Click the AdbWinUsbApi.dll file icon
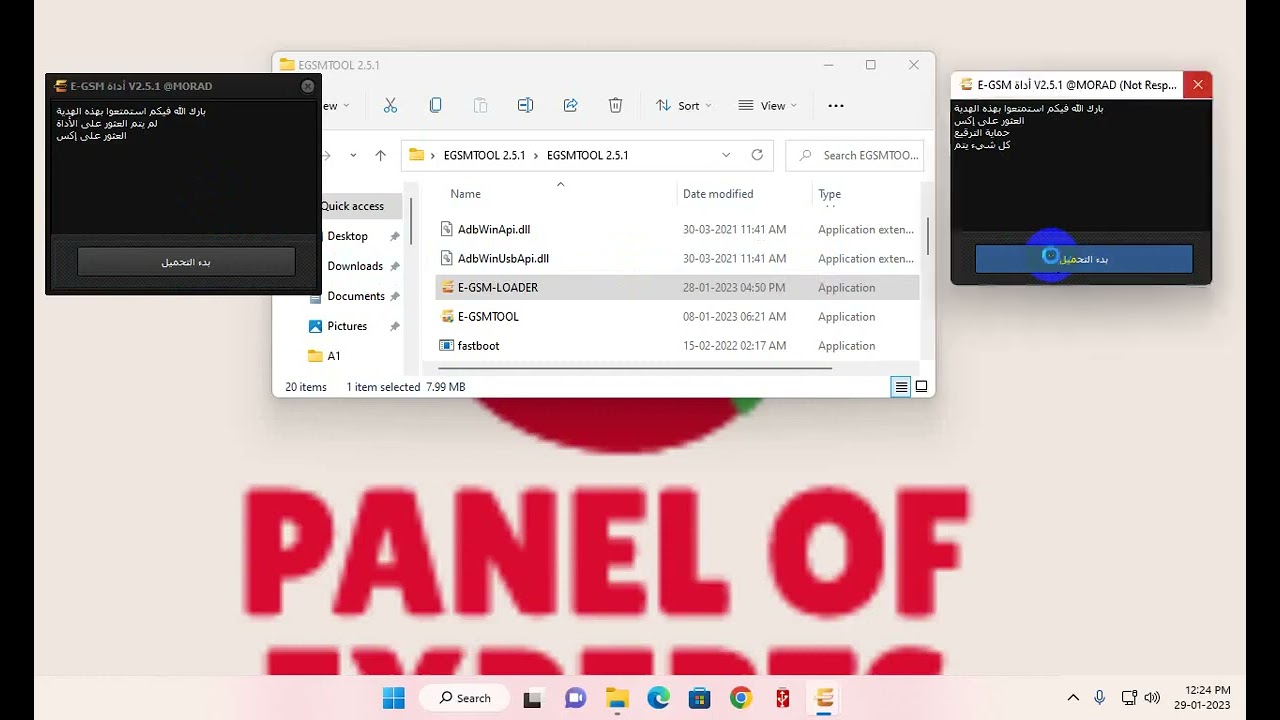 click(447, 258)
